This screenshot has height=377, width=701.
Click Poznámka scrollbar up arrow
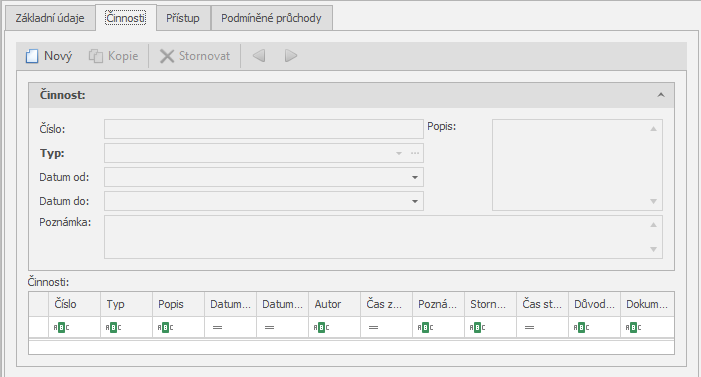click(x=653, y=225)
